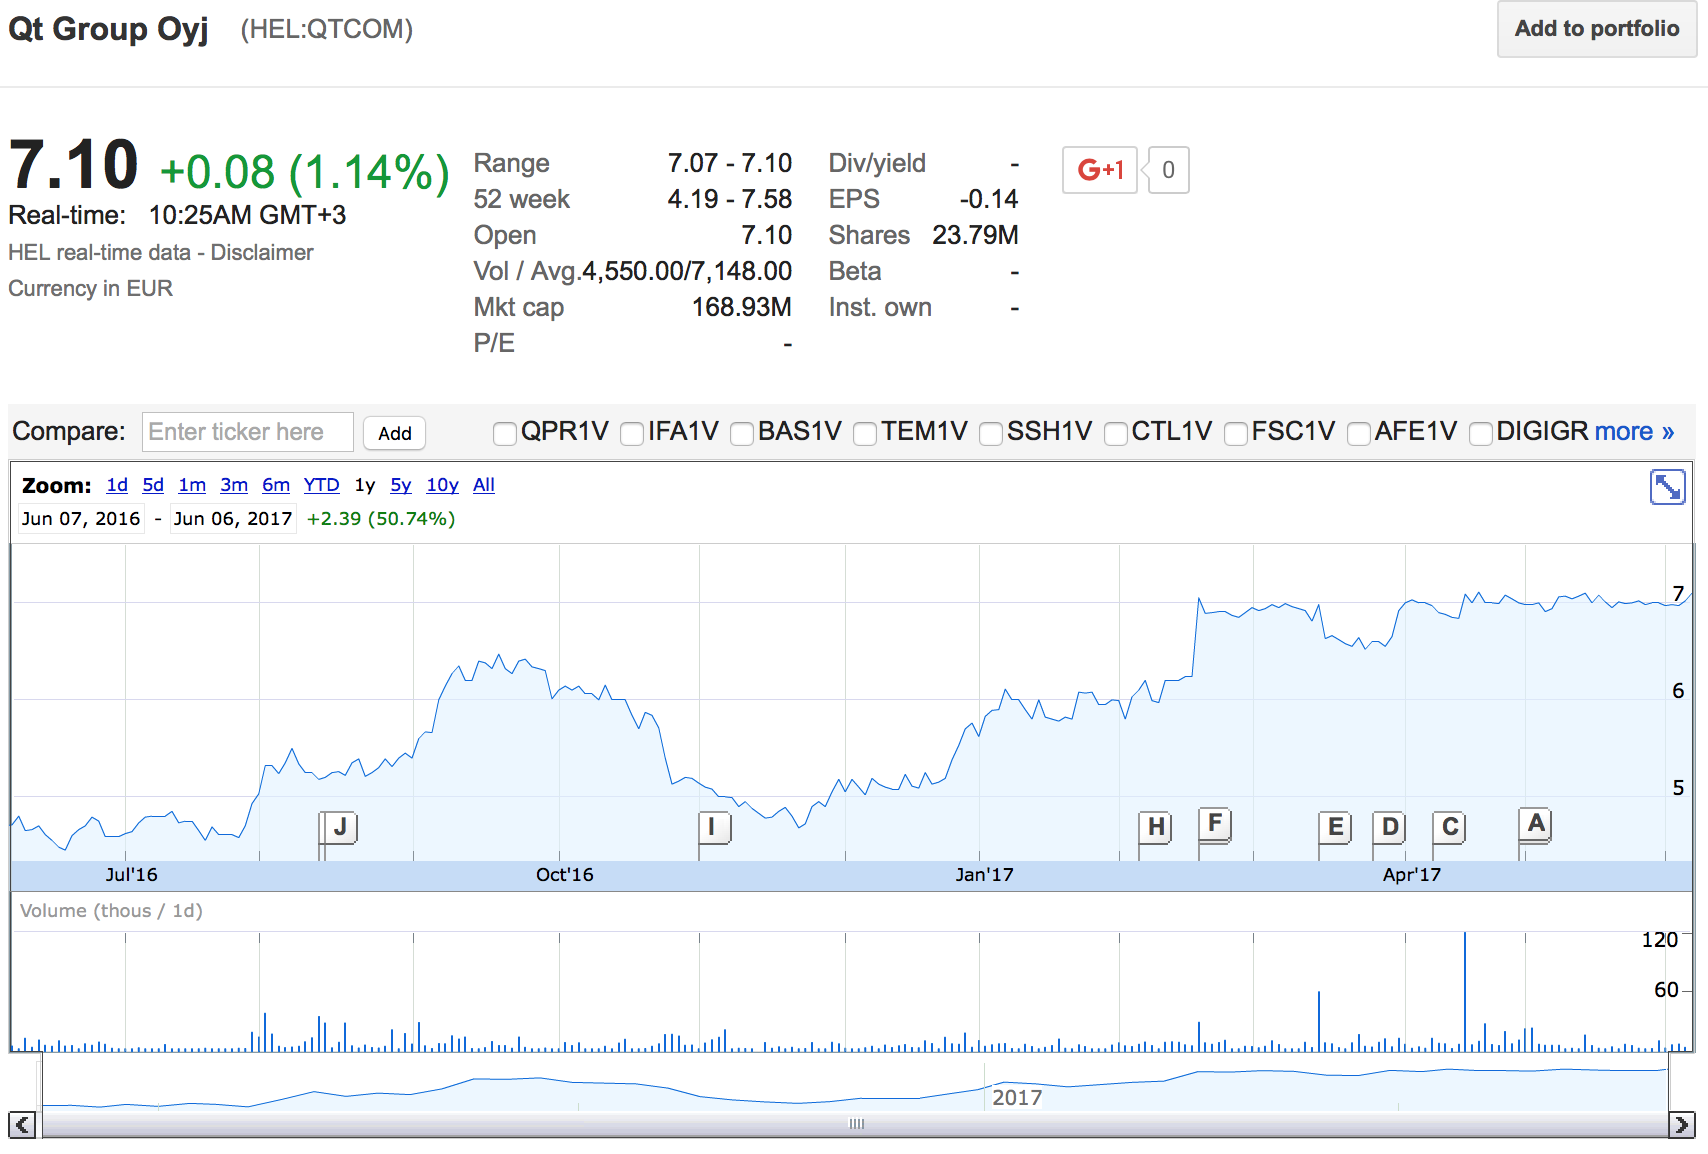Set chart zoom to 6m
This screenshot has width=1708, height=1154.
click(x=276, y=485)
